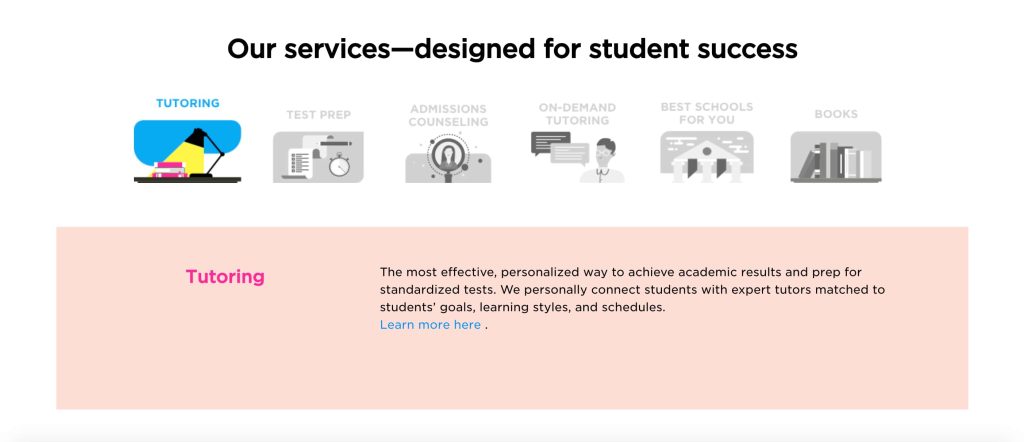Open the Books bookshelf illustration
The image size is (1024, 442).
tap(836, 157)
